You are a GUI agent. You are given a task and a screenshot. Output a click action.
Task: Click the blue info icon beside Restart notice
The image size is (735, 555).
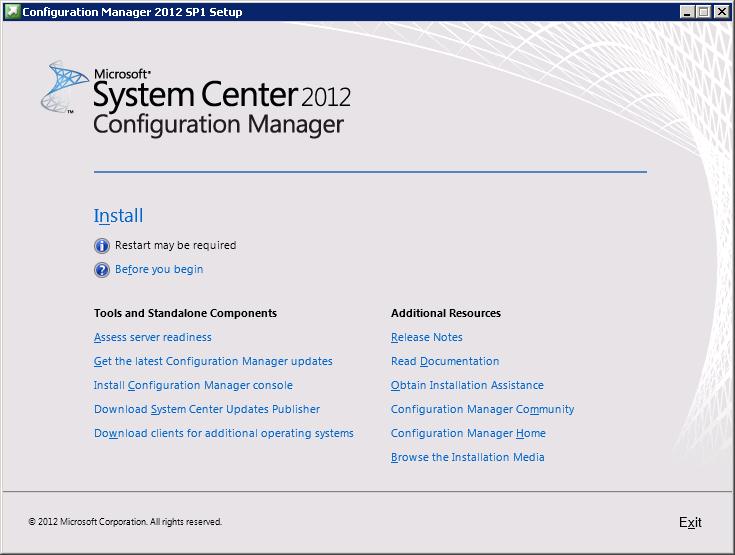tap(101, 245)
